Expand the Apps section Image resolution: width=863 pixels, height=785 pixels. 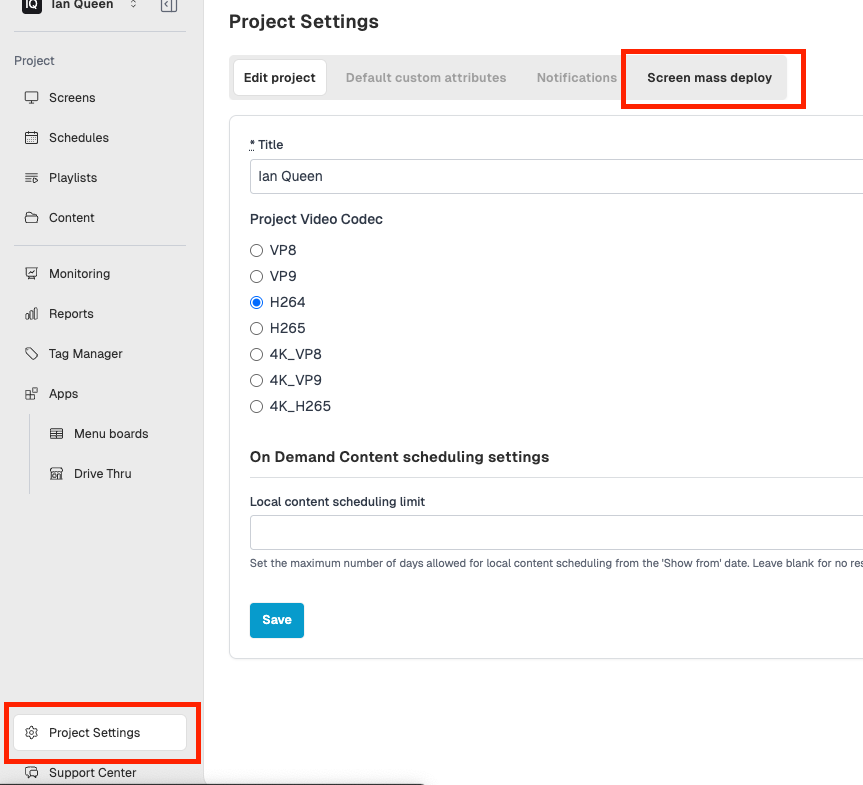pyautogui.click(x=63, y=393)
